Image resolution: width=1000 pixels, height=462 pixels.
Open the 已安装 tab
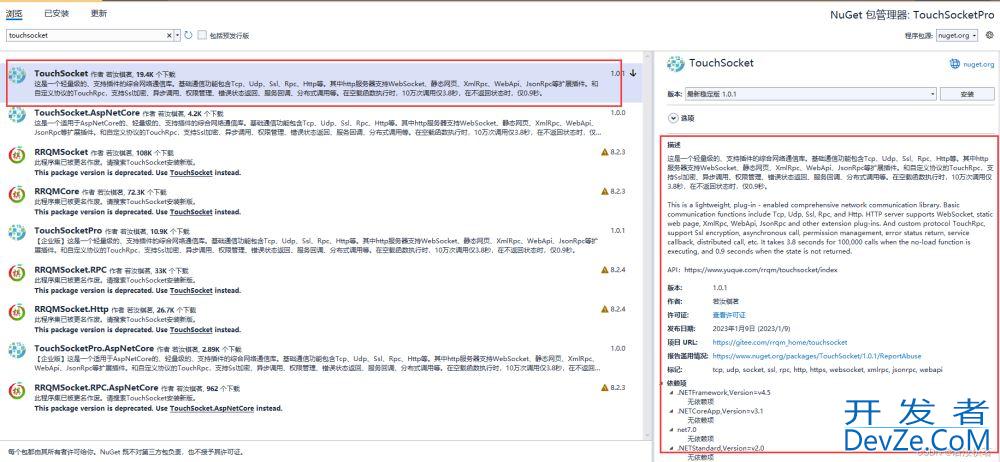56,13
